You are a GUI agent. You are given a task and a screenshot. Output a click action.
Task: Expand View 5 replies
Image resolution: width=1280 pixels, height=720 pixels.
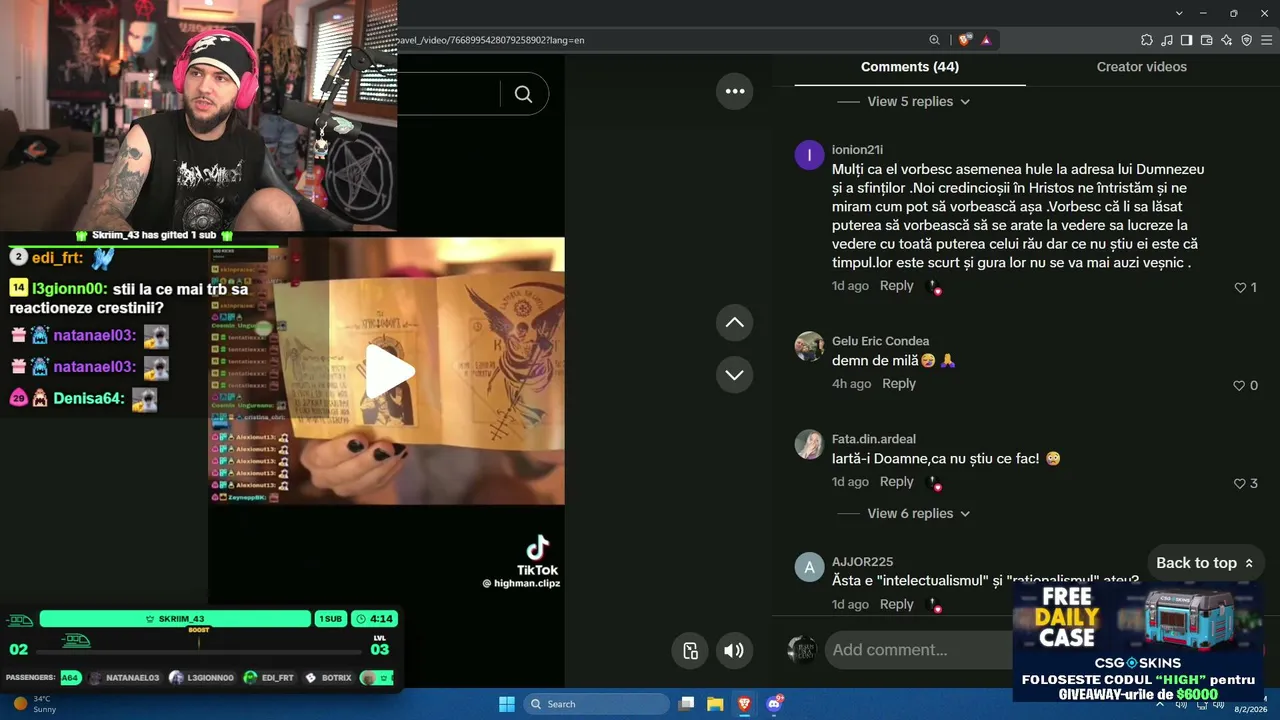point(918,101)
